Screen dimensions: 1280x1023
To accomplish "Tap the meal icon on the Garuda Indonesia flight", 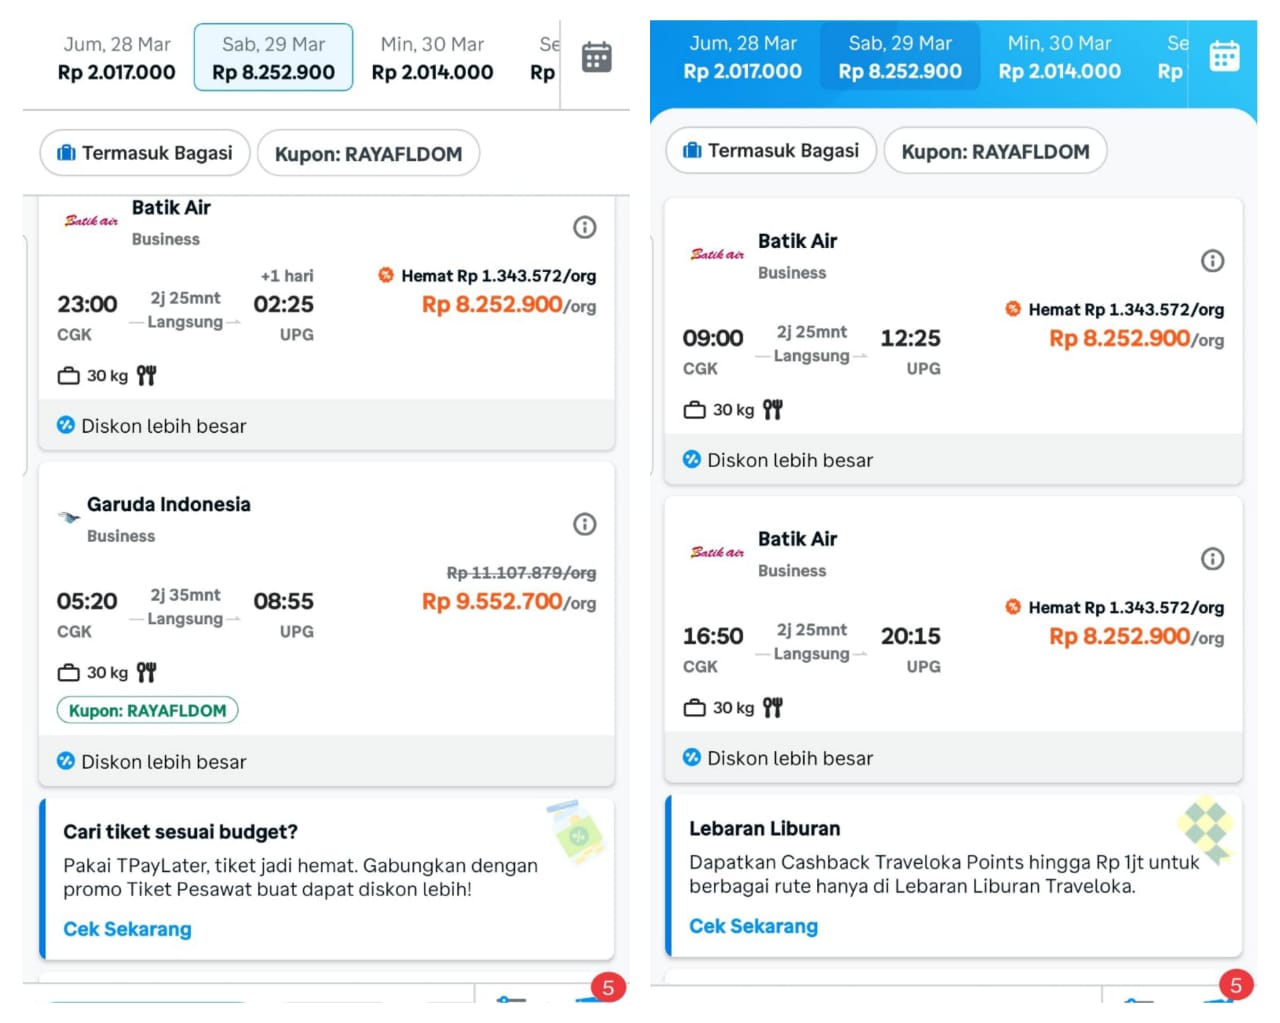I will [147, 673].
